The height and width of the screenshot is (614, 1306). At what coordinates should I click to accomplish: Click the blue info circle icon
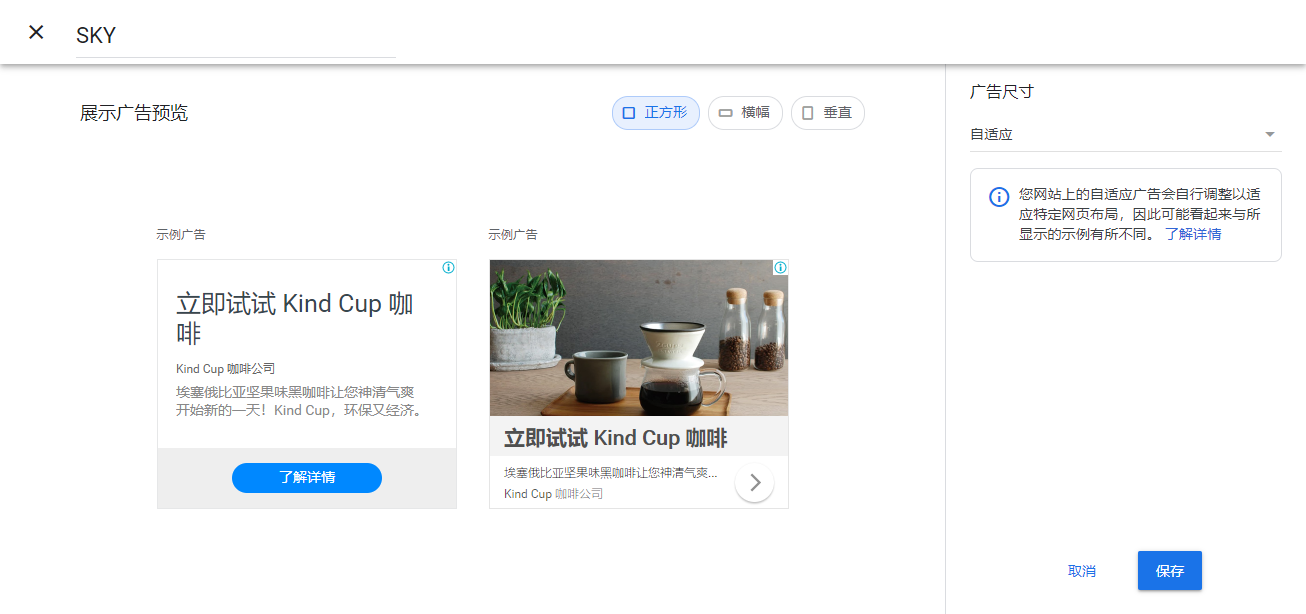pyautogui.click(x=998, y=196)
